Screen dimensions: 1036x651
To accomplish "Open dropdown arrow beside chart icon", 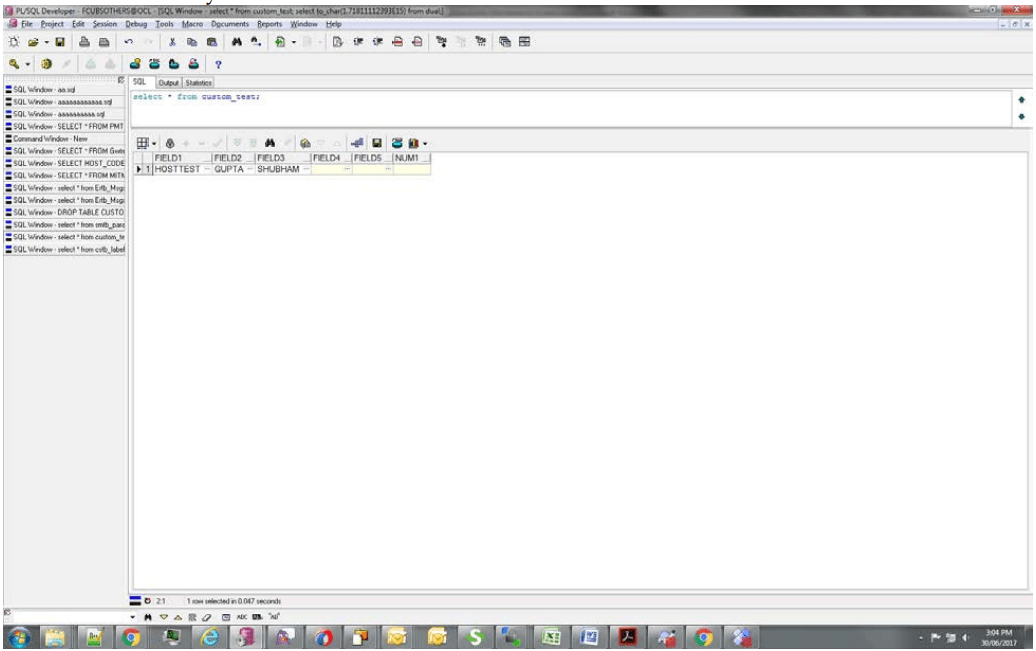I will pos(425,143).
